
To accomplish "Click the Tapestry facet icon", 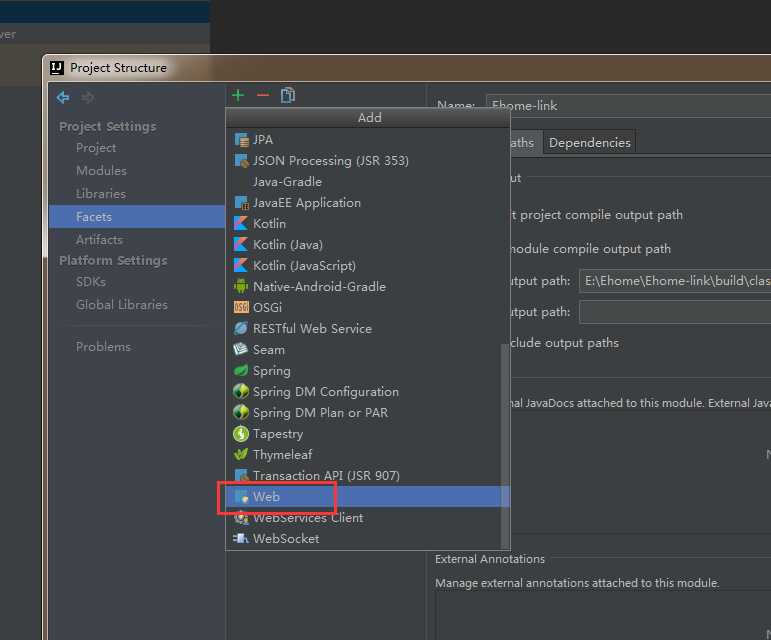I will point(241,434).
